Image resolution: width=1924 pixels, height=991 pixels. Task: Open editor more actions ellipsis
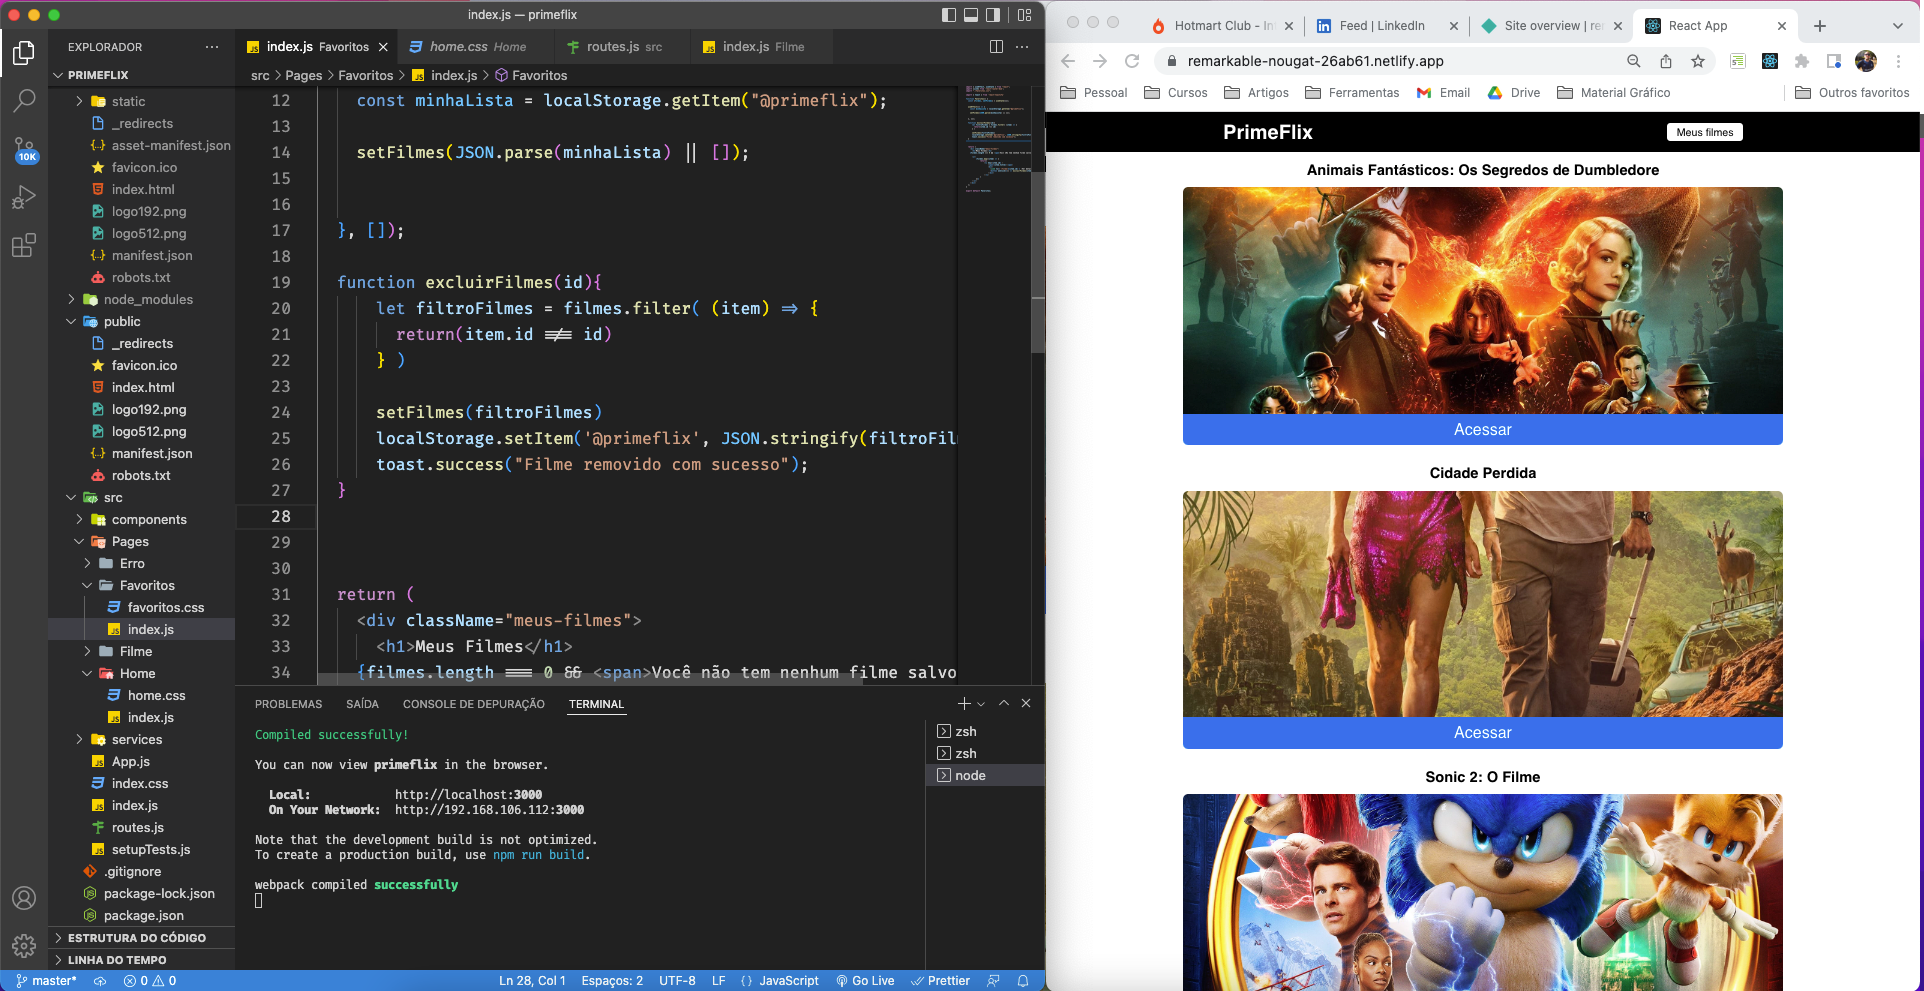coord(1021,47)
